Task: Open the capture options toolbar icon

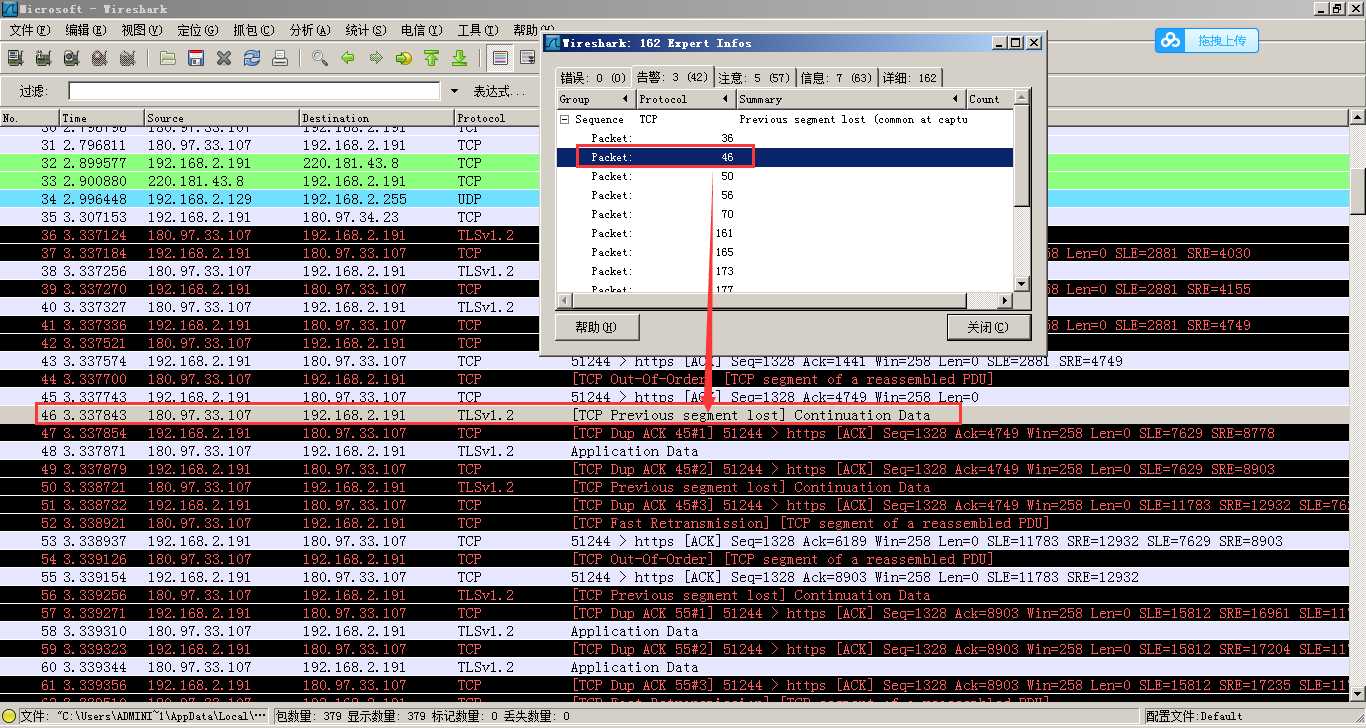Action: coord(44,58)
